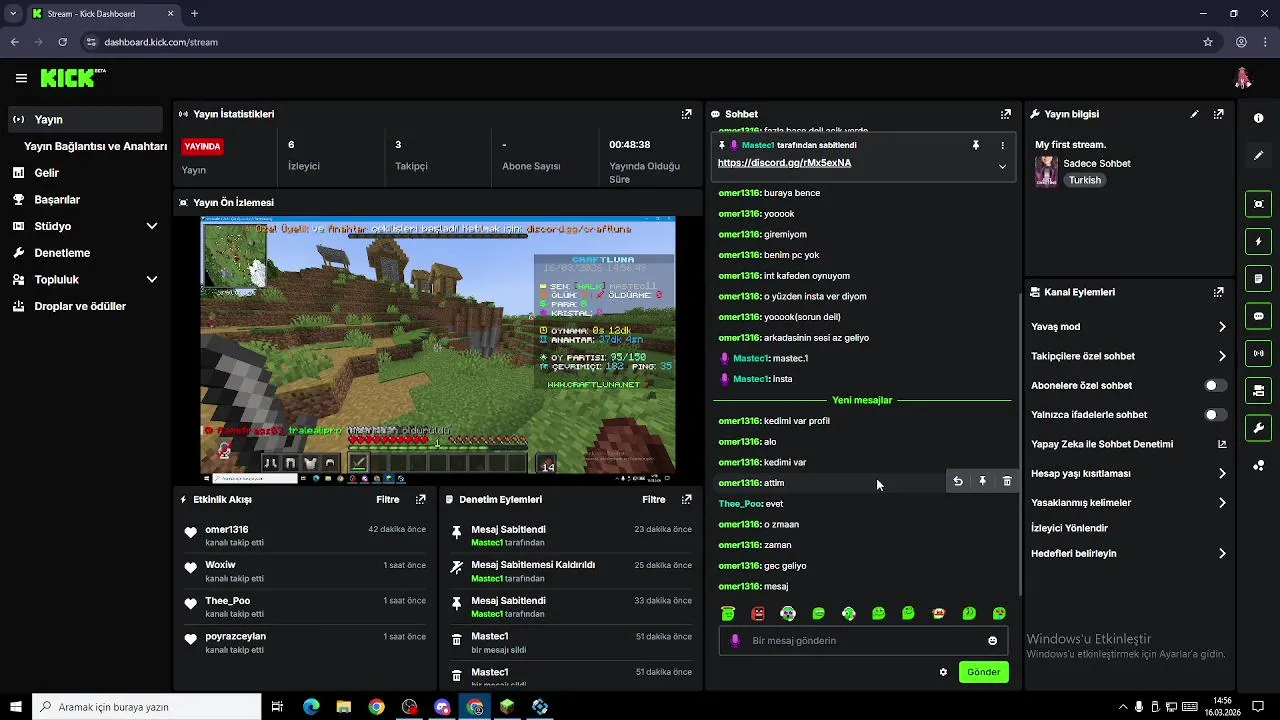
Task: Click İzleyici Yönlendir
Action: point(1069,528)
